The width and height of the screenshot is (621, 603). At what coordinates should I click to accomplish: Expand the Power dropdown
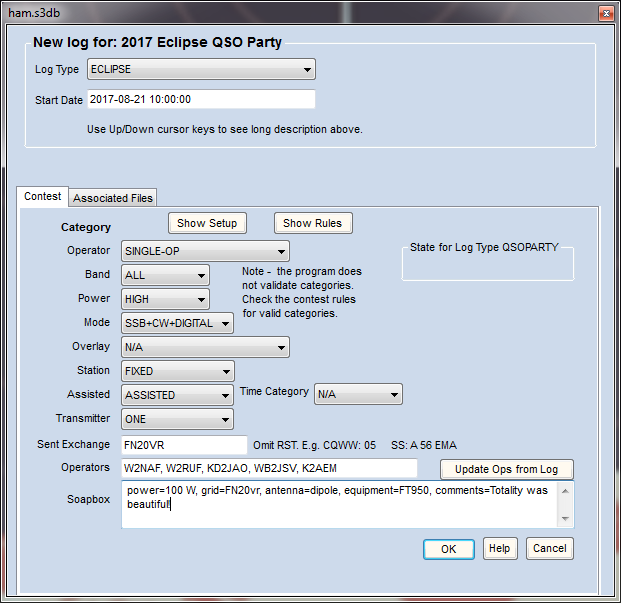[165, 299]
